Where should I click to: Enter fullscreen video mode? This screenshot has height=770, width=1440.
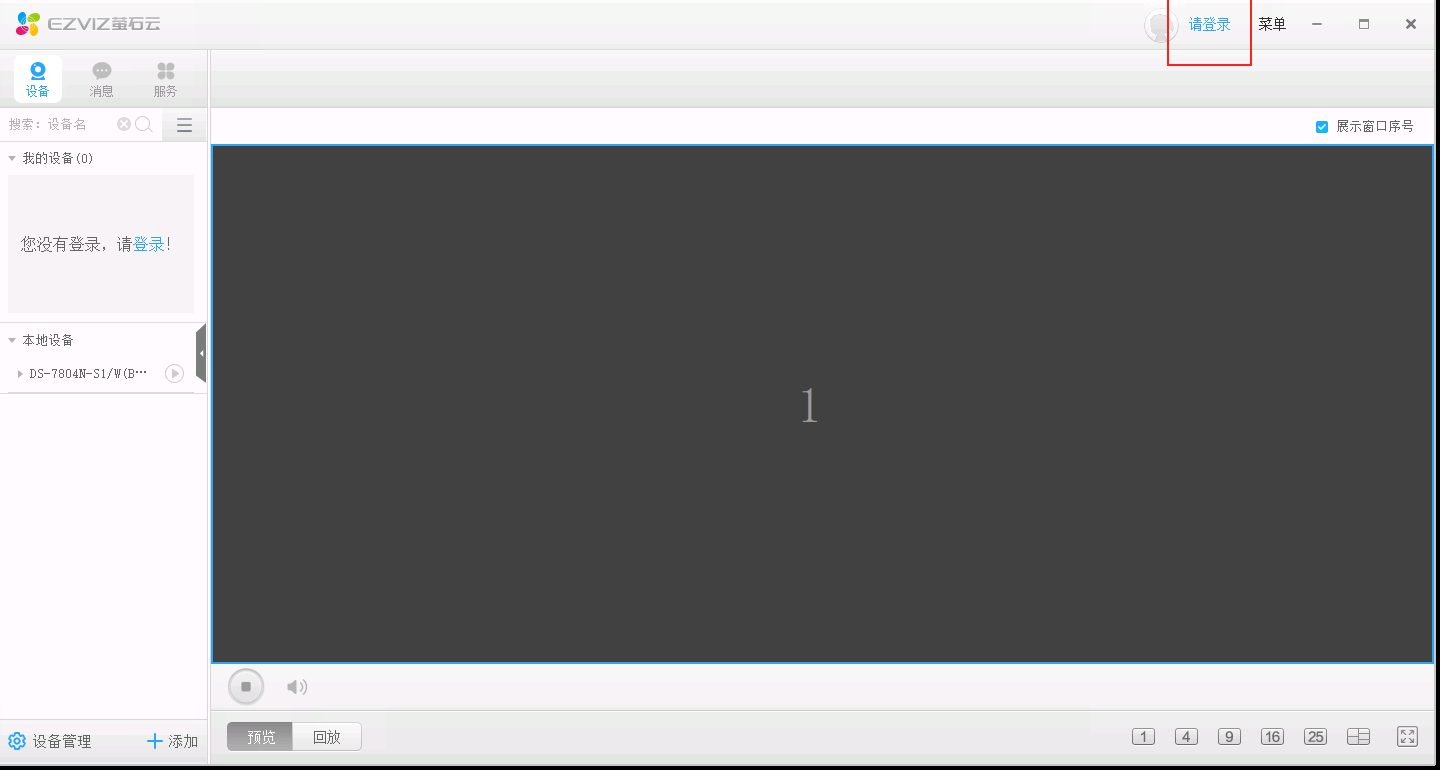1407,737
